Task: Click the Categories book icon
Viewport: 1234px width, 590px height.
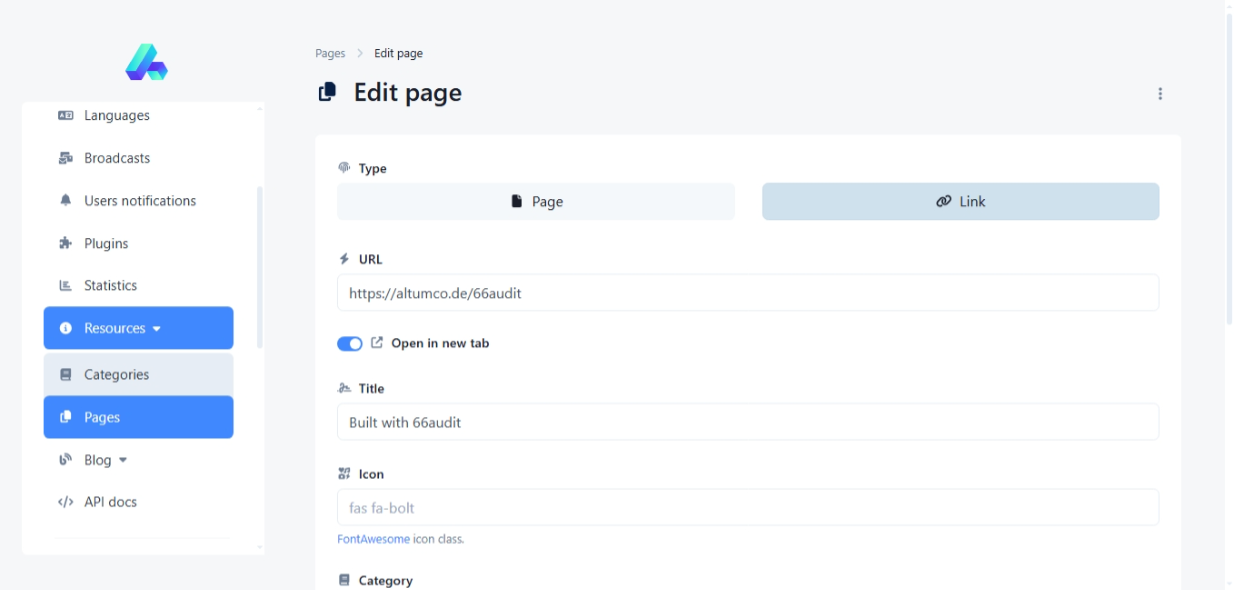Action: (66, 375)
